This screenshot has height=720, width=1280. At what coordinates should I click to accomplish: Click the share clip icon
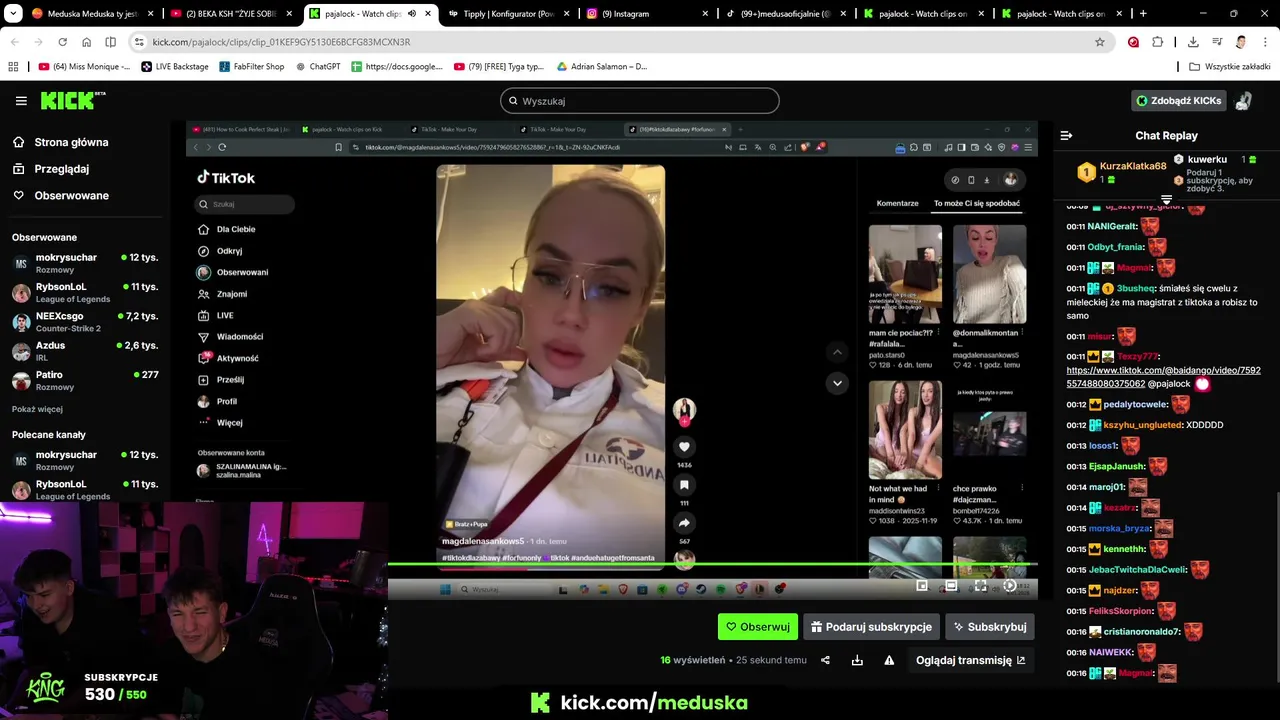pos(825,660)
